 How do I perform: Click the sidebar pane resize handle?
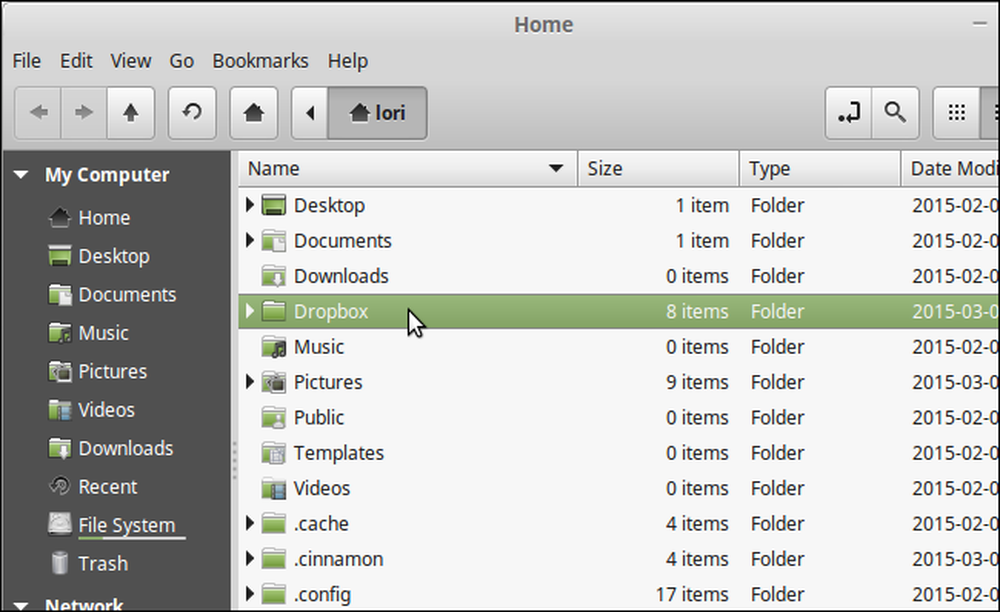tap(235, 460)
